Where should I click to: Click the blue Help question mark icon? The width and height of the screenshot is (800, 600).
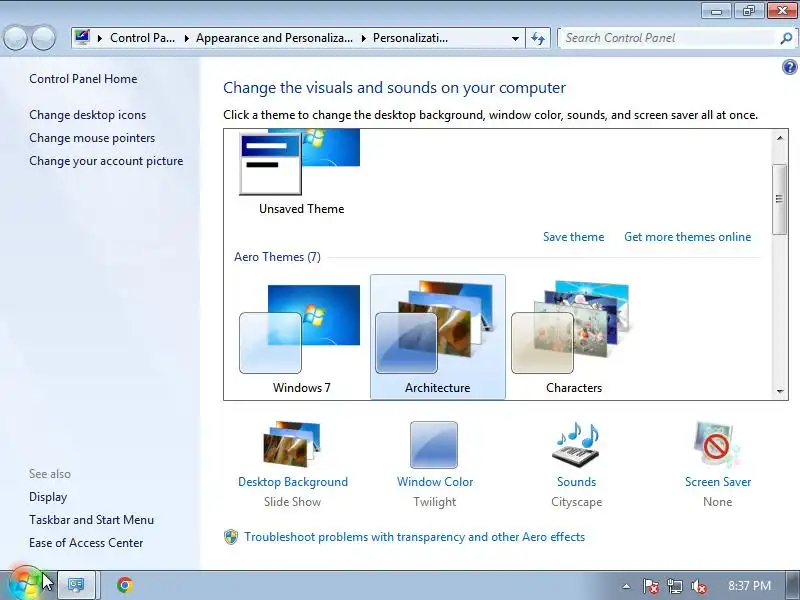coord(789,67)
